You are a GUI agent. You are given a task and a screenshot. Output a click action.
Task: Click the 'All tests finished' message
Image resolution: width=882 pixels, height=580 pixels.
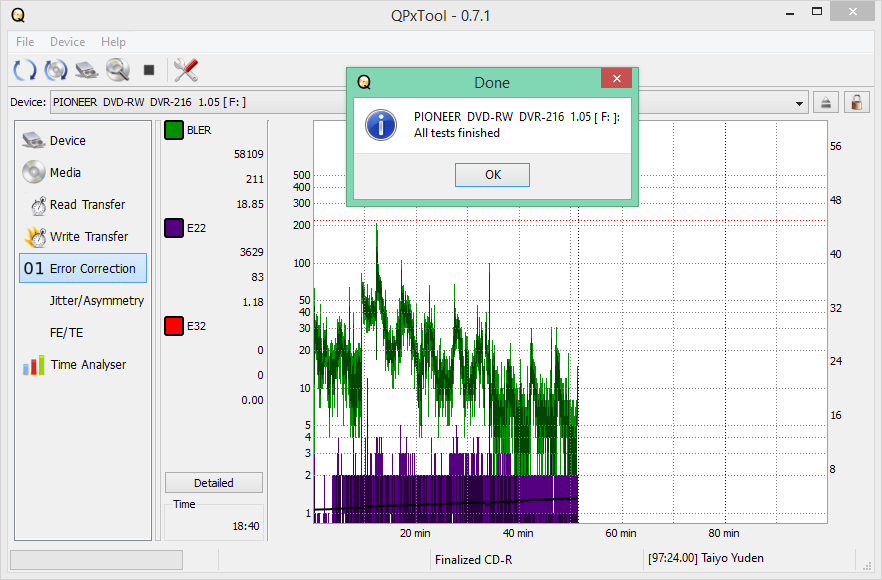pyautogui.click(x=457, y=133)
